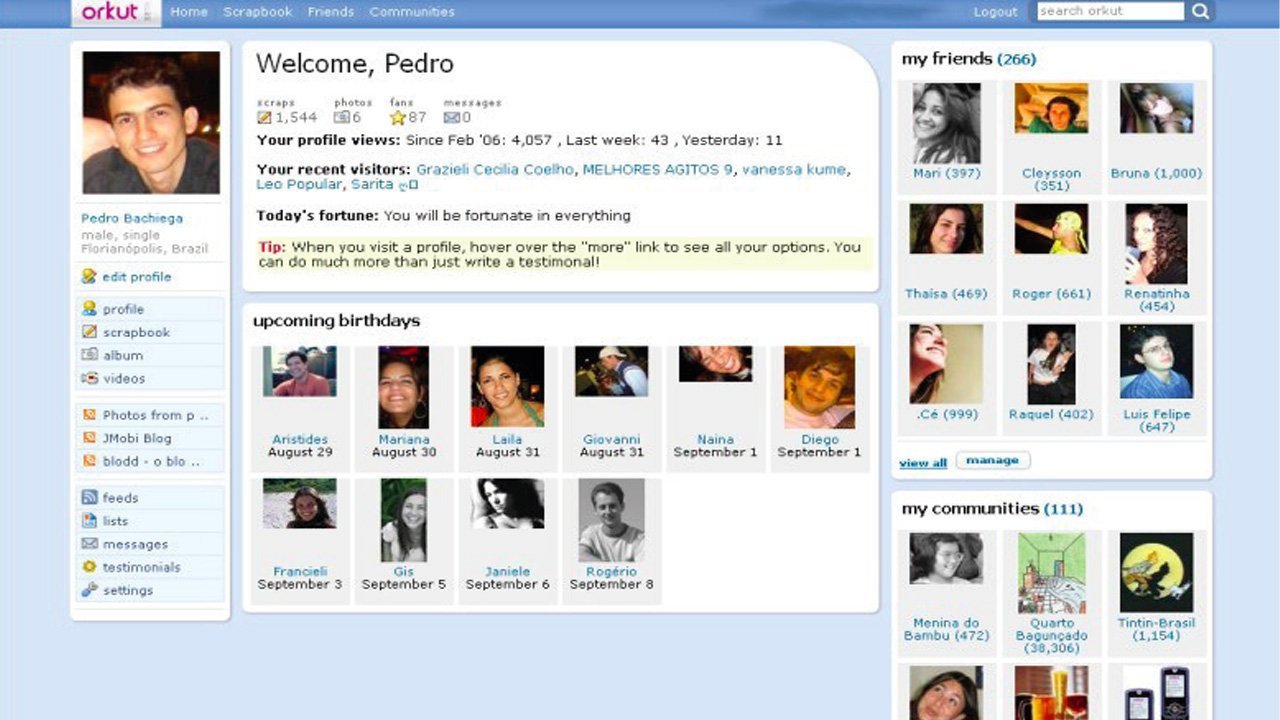Focus the search orkut text field
Viewport: 1280px width, 720px height.
pyautogui.click(x=1110, y=11)
